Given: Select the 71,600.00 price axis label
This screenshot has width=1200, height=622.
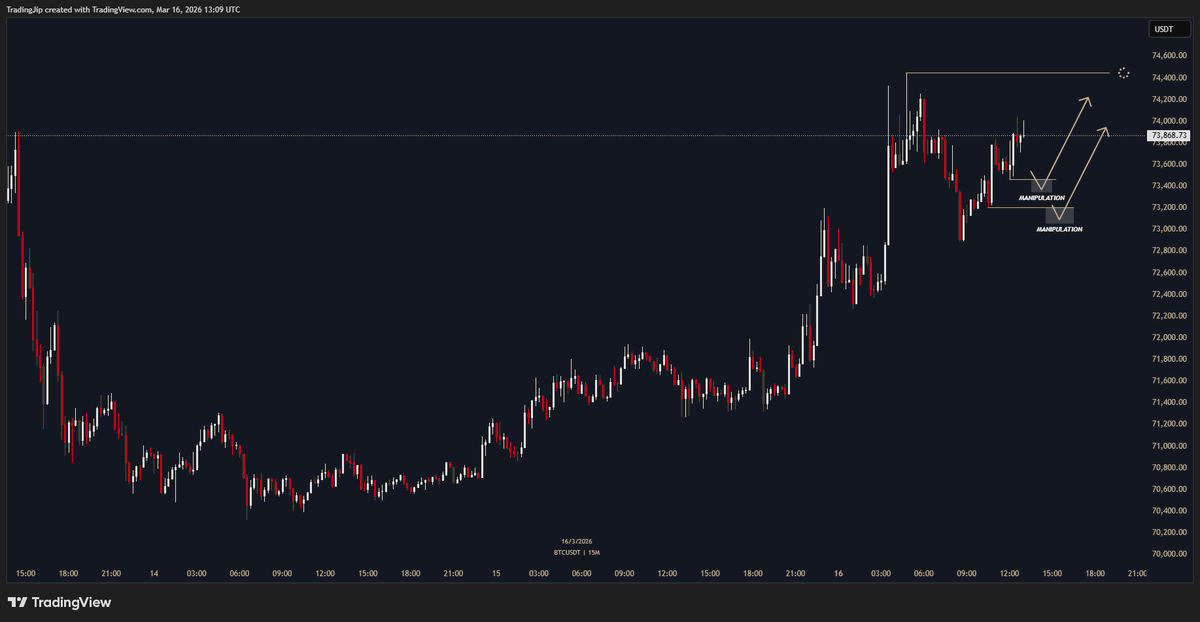Looking at the screenshot, I should pyautogui.click(x=1169, y=381).
